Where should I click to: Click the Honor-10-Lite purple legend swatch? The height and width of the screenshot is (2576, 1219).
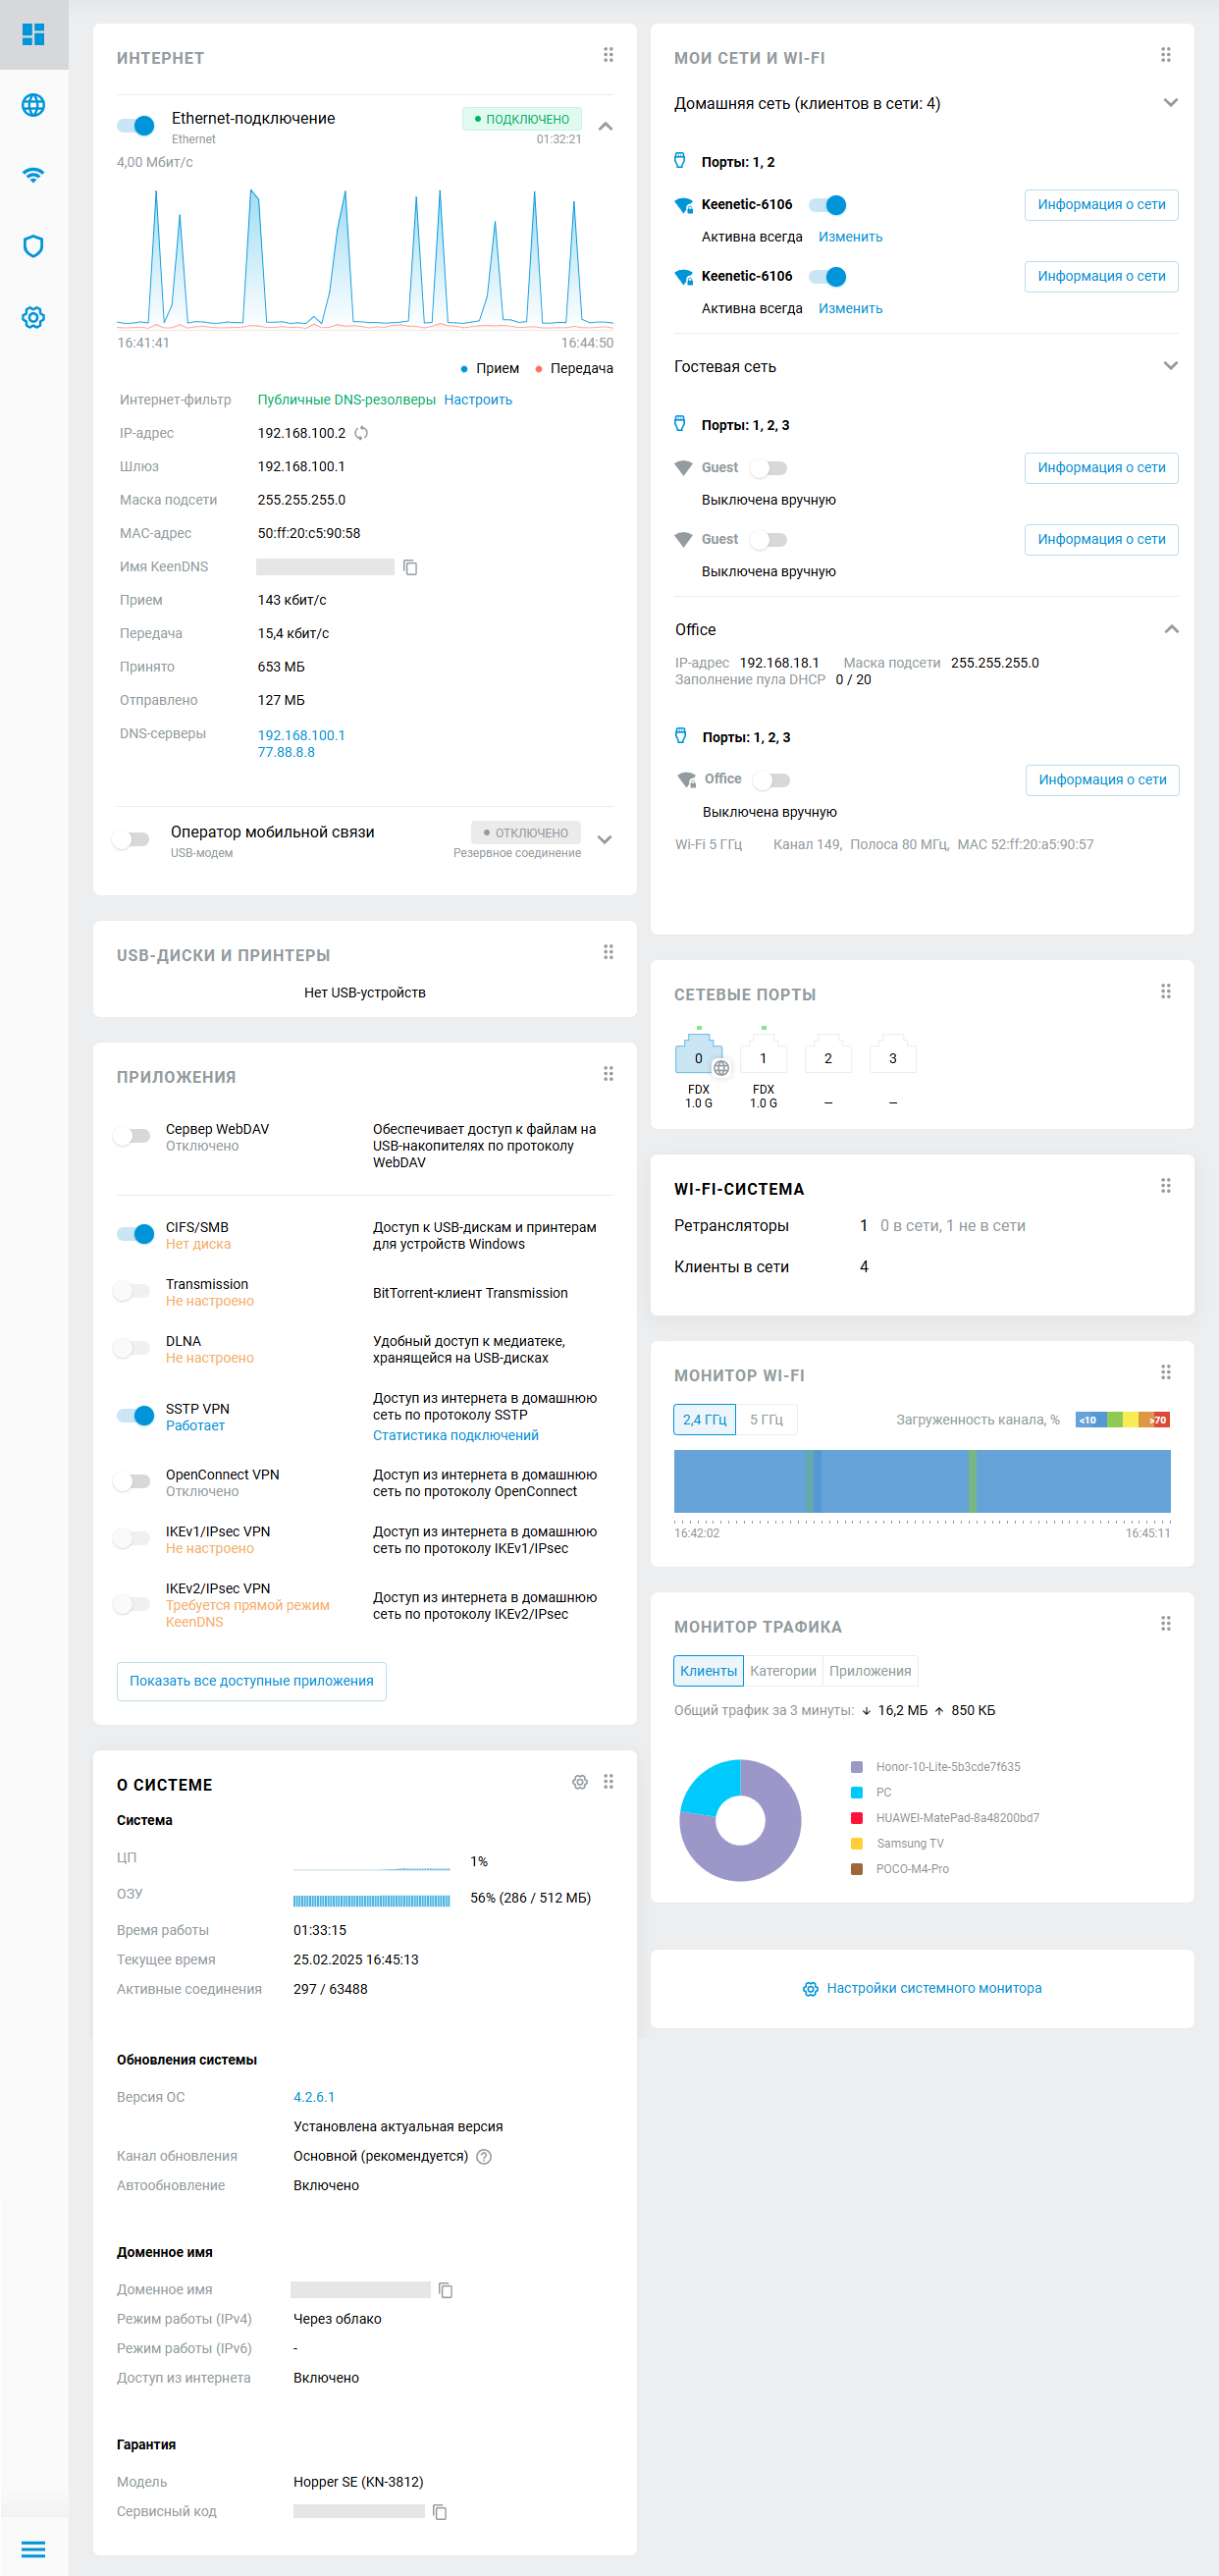point(856,1767)
